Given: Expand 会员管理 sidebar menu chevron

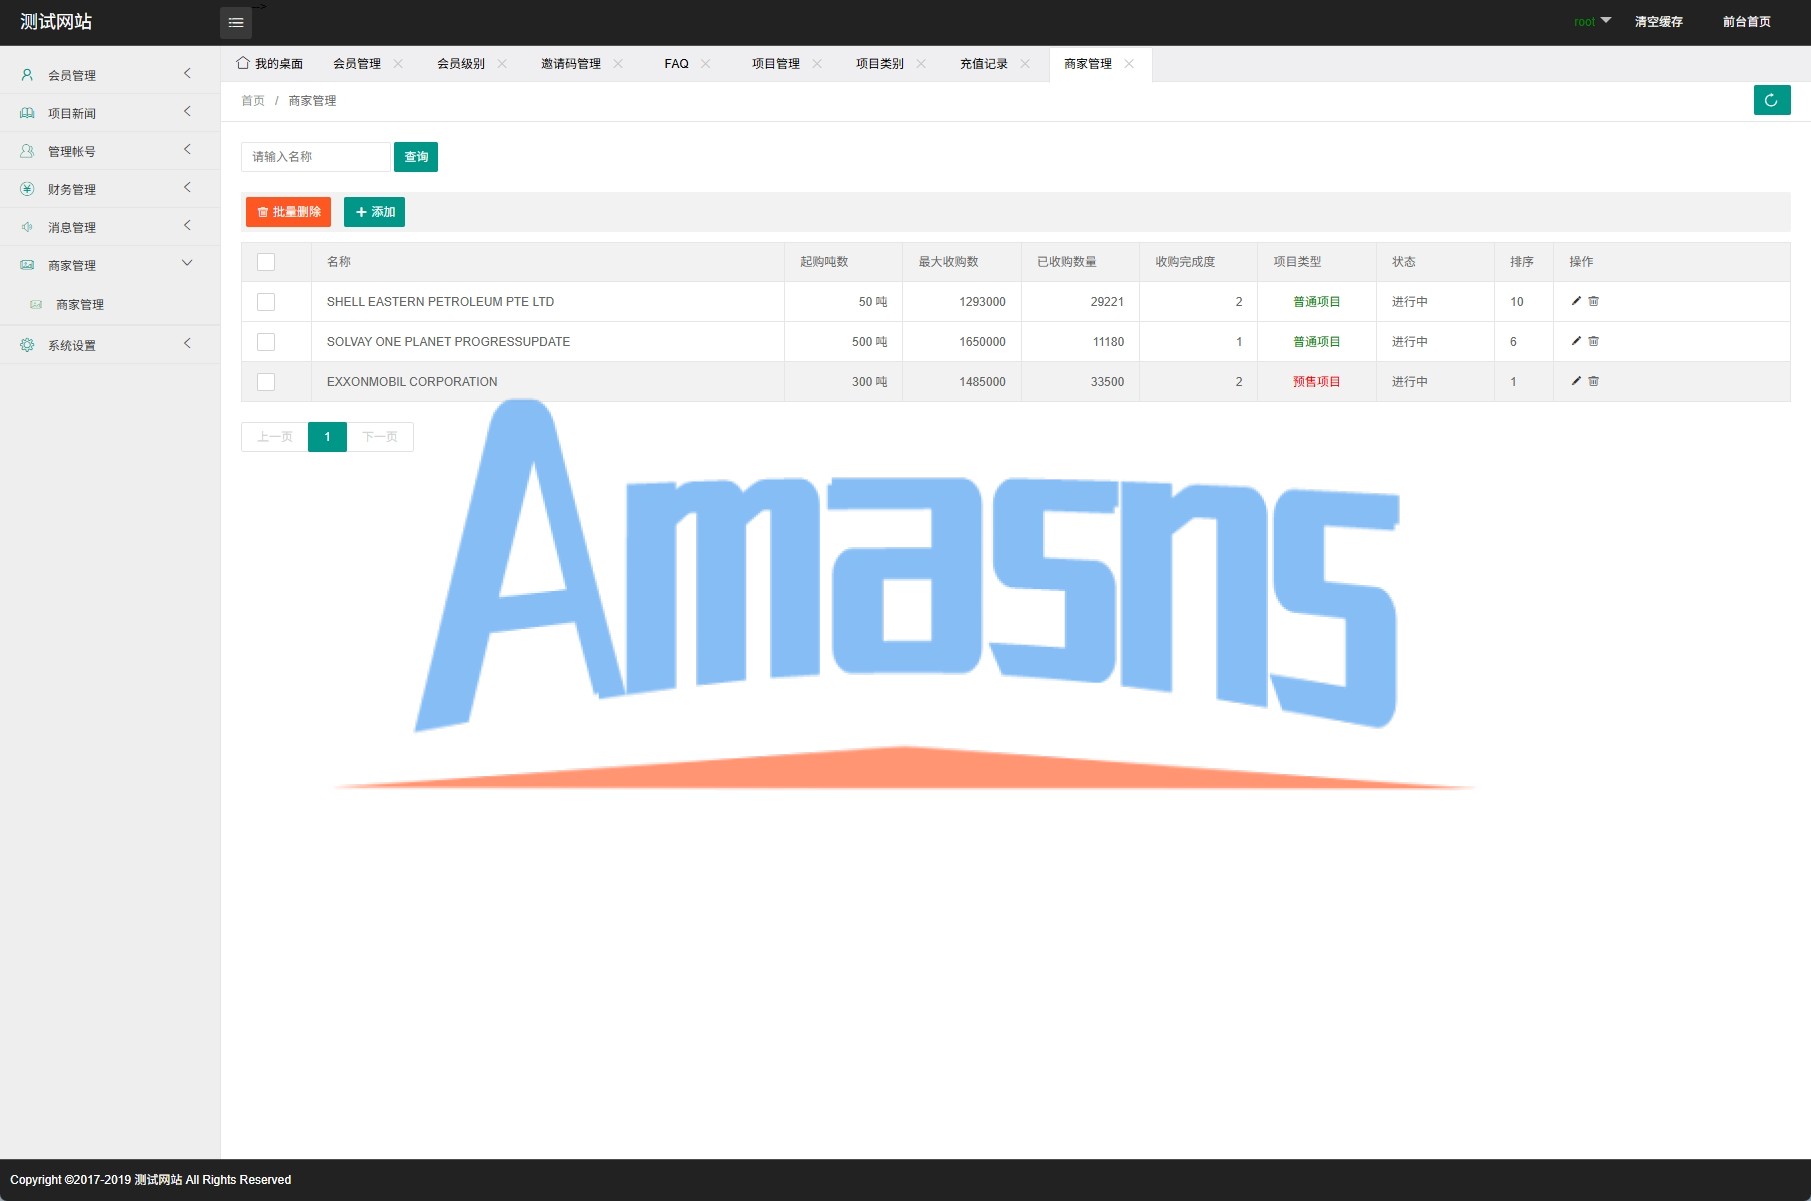Looking at the screenshot, I should (x=187, y=74).
